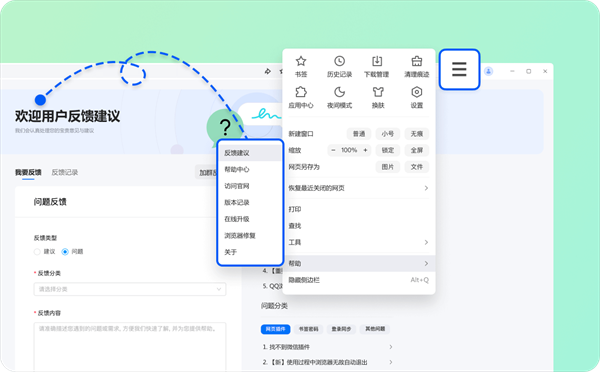Click the 无痕 new window button
The width and height of the screenshot is (600, 372).
coord(417,134)
